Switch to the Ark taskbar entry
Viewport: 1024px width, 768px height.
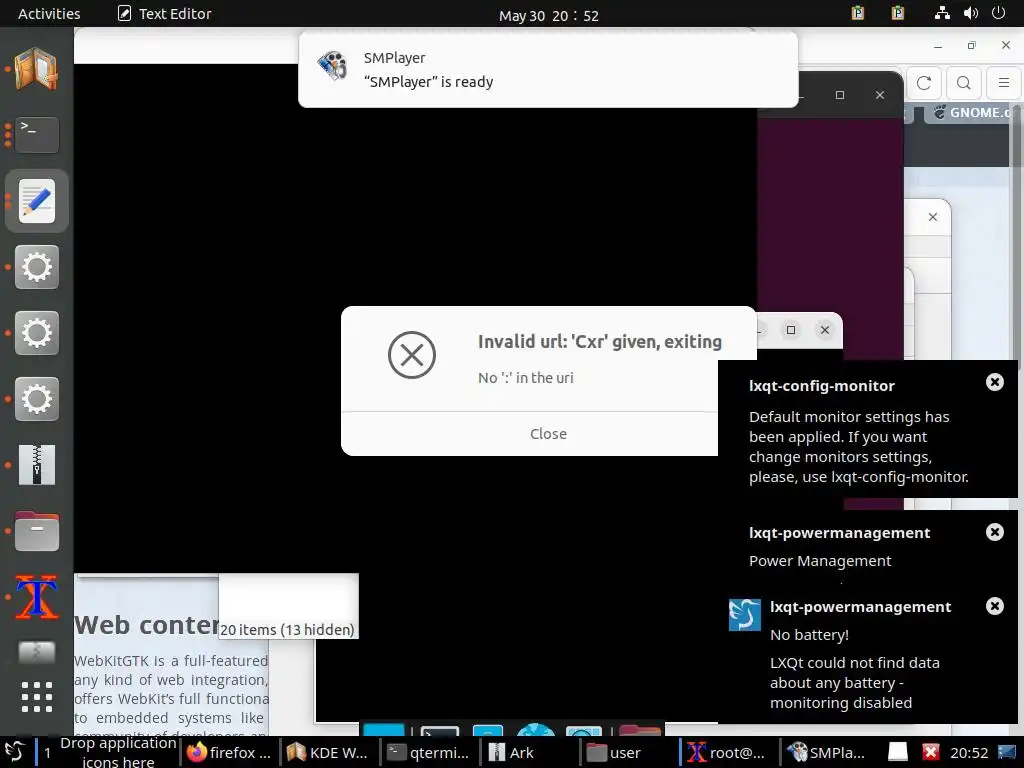(x=528, y=752)
